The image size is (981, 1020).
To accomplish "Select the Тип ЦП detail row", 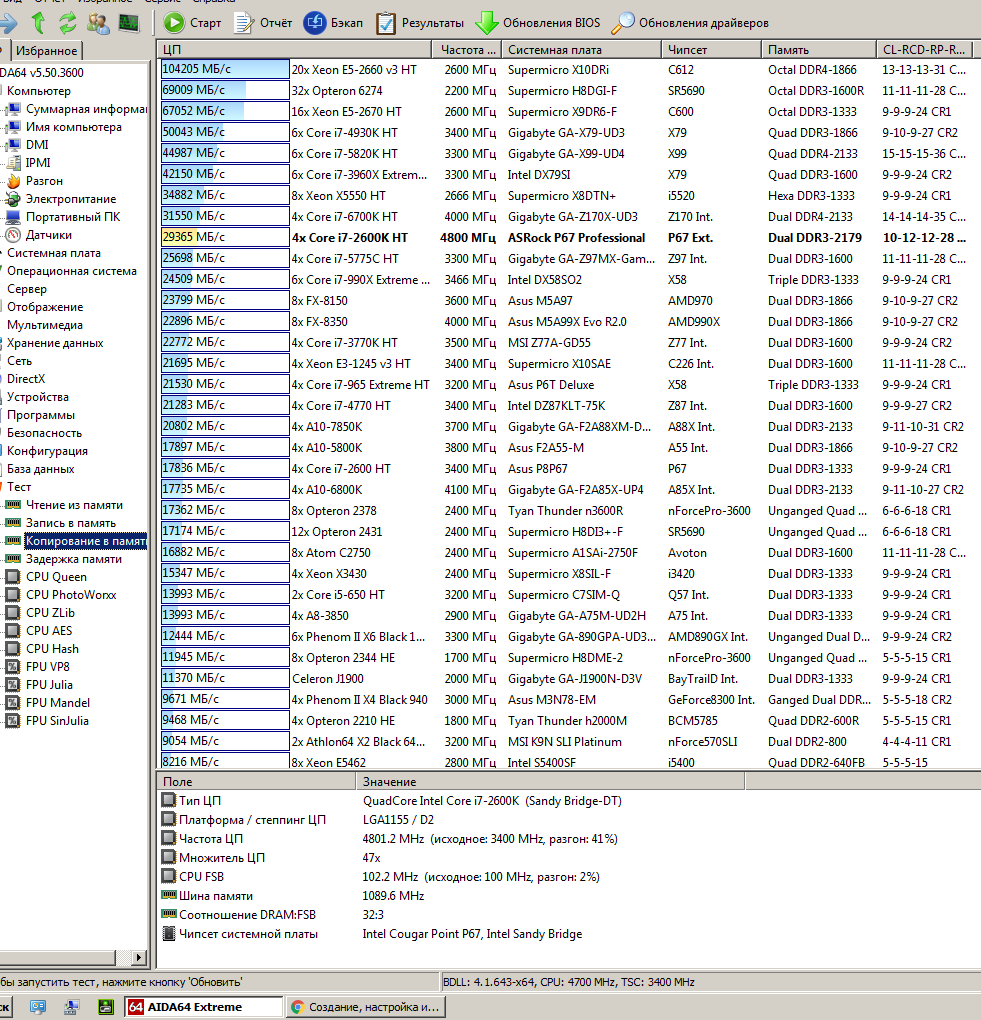I will (x=390, y=801).
